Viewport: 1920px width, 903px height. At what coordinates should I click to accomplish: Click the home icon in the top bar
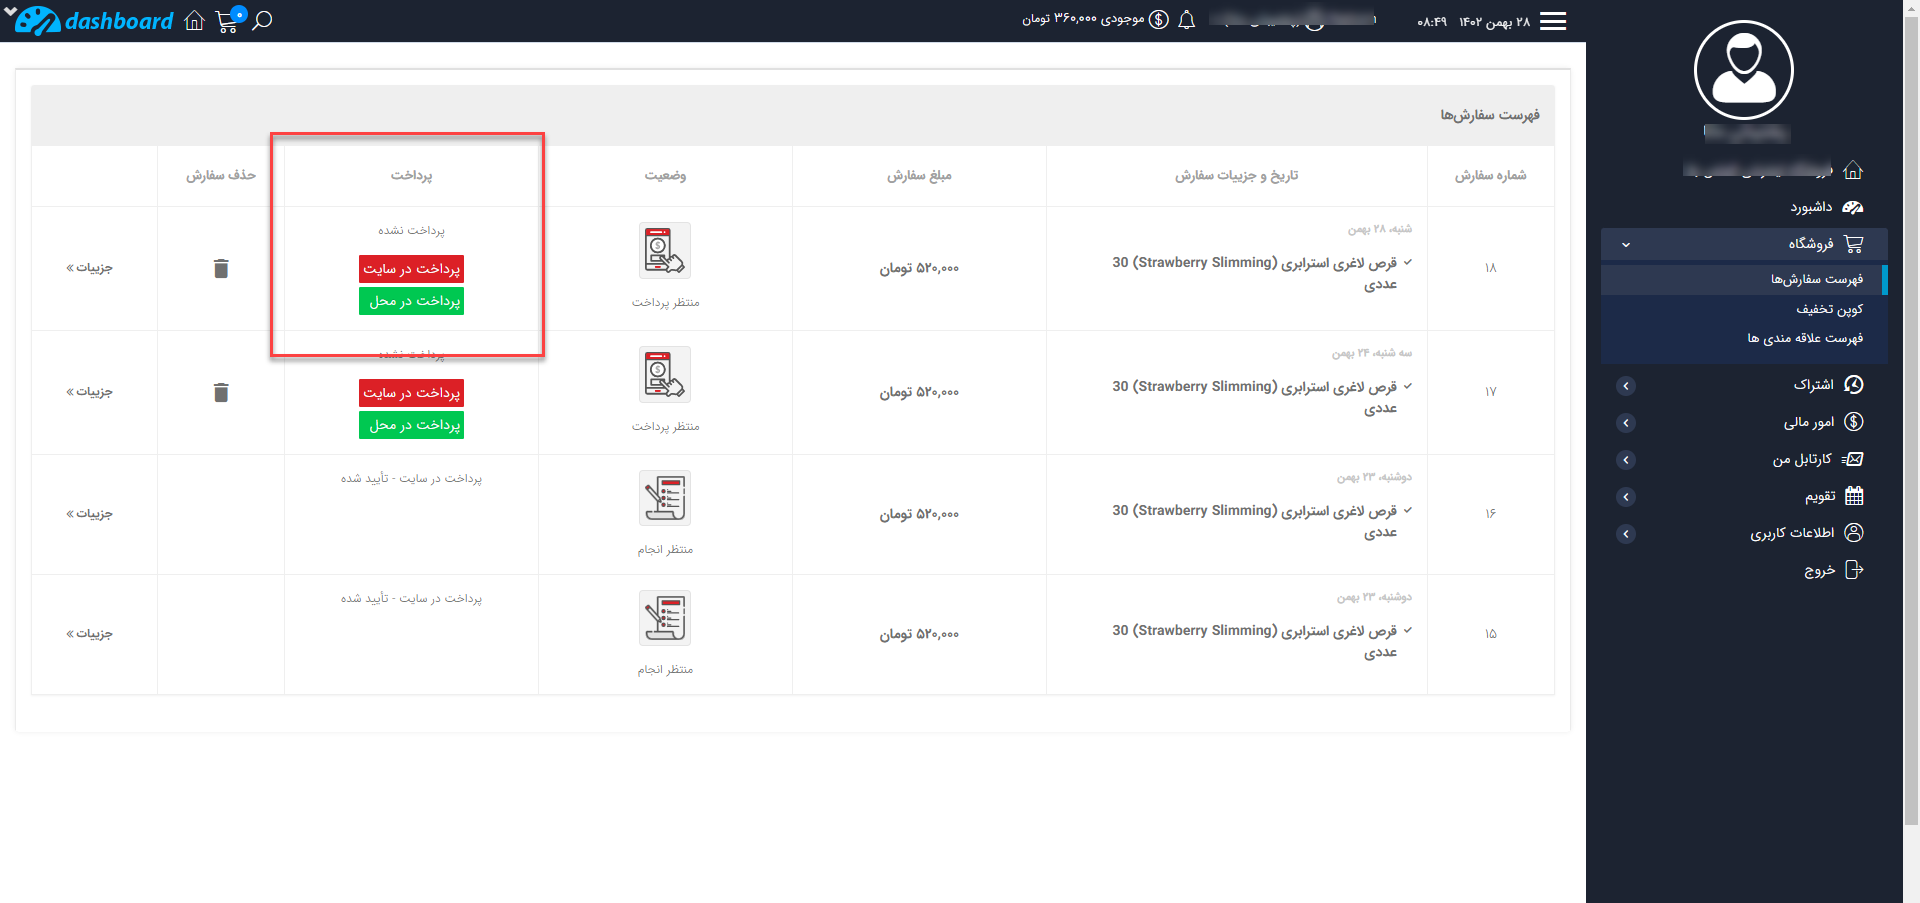click(x=194, y=20)
